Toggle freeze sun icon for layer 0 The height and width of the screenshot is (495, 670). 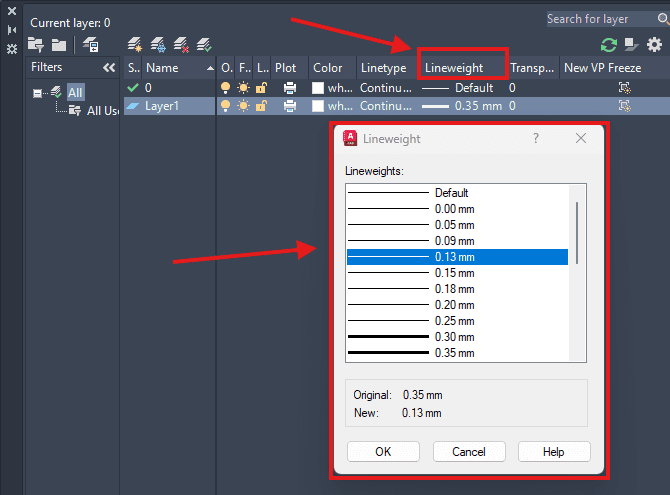point(243,88)
